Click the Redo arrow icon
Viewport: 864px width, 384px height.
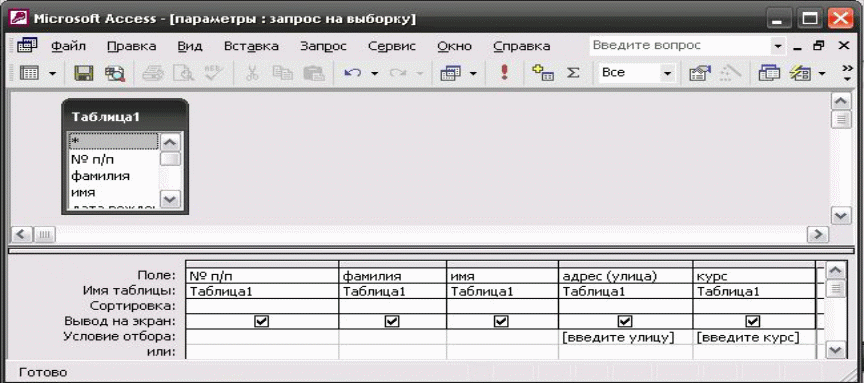397,73
